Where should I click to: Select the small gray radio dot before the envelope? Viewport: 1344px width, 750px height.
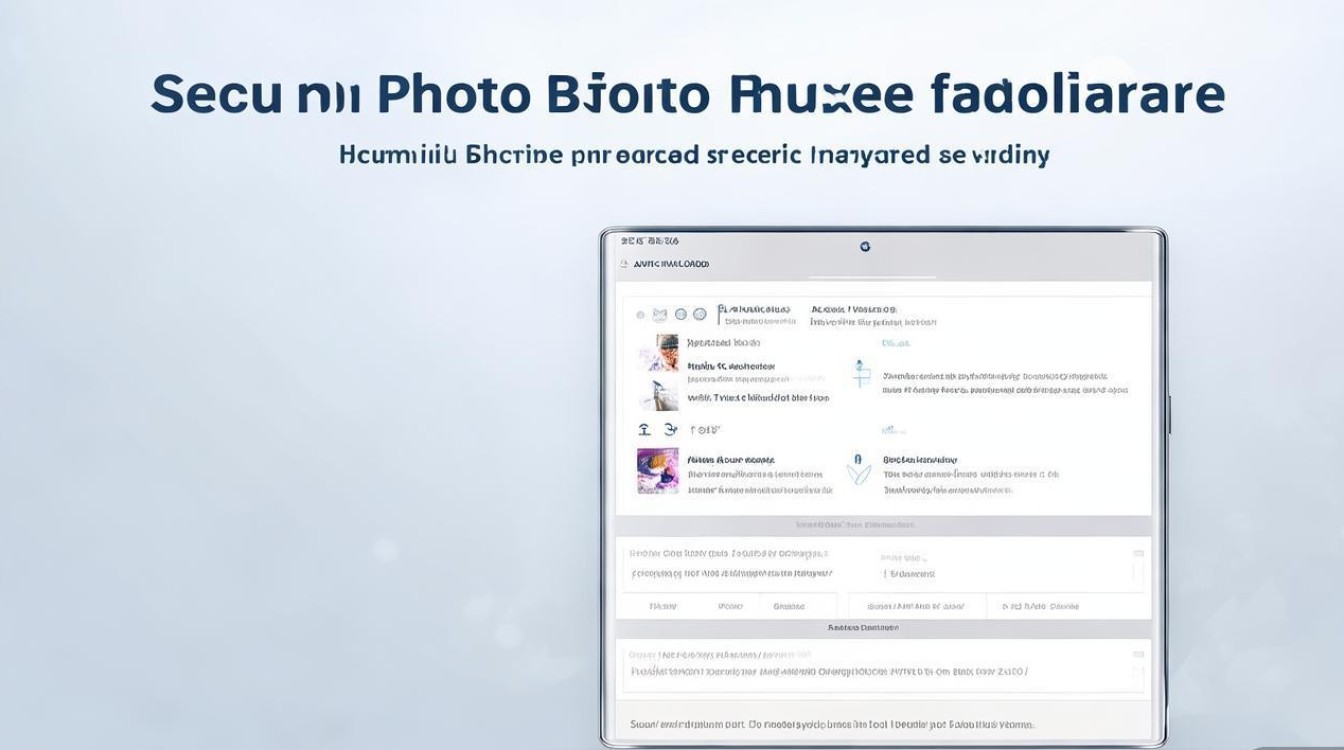pos(640,314)
